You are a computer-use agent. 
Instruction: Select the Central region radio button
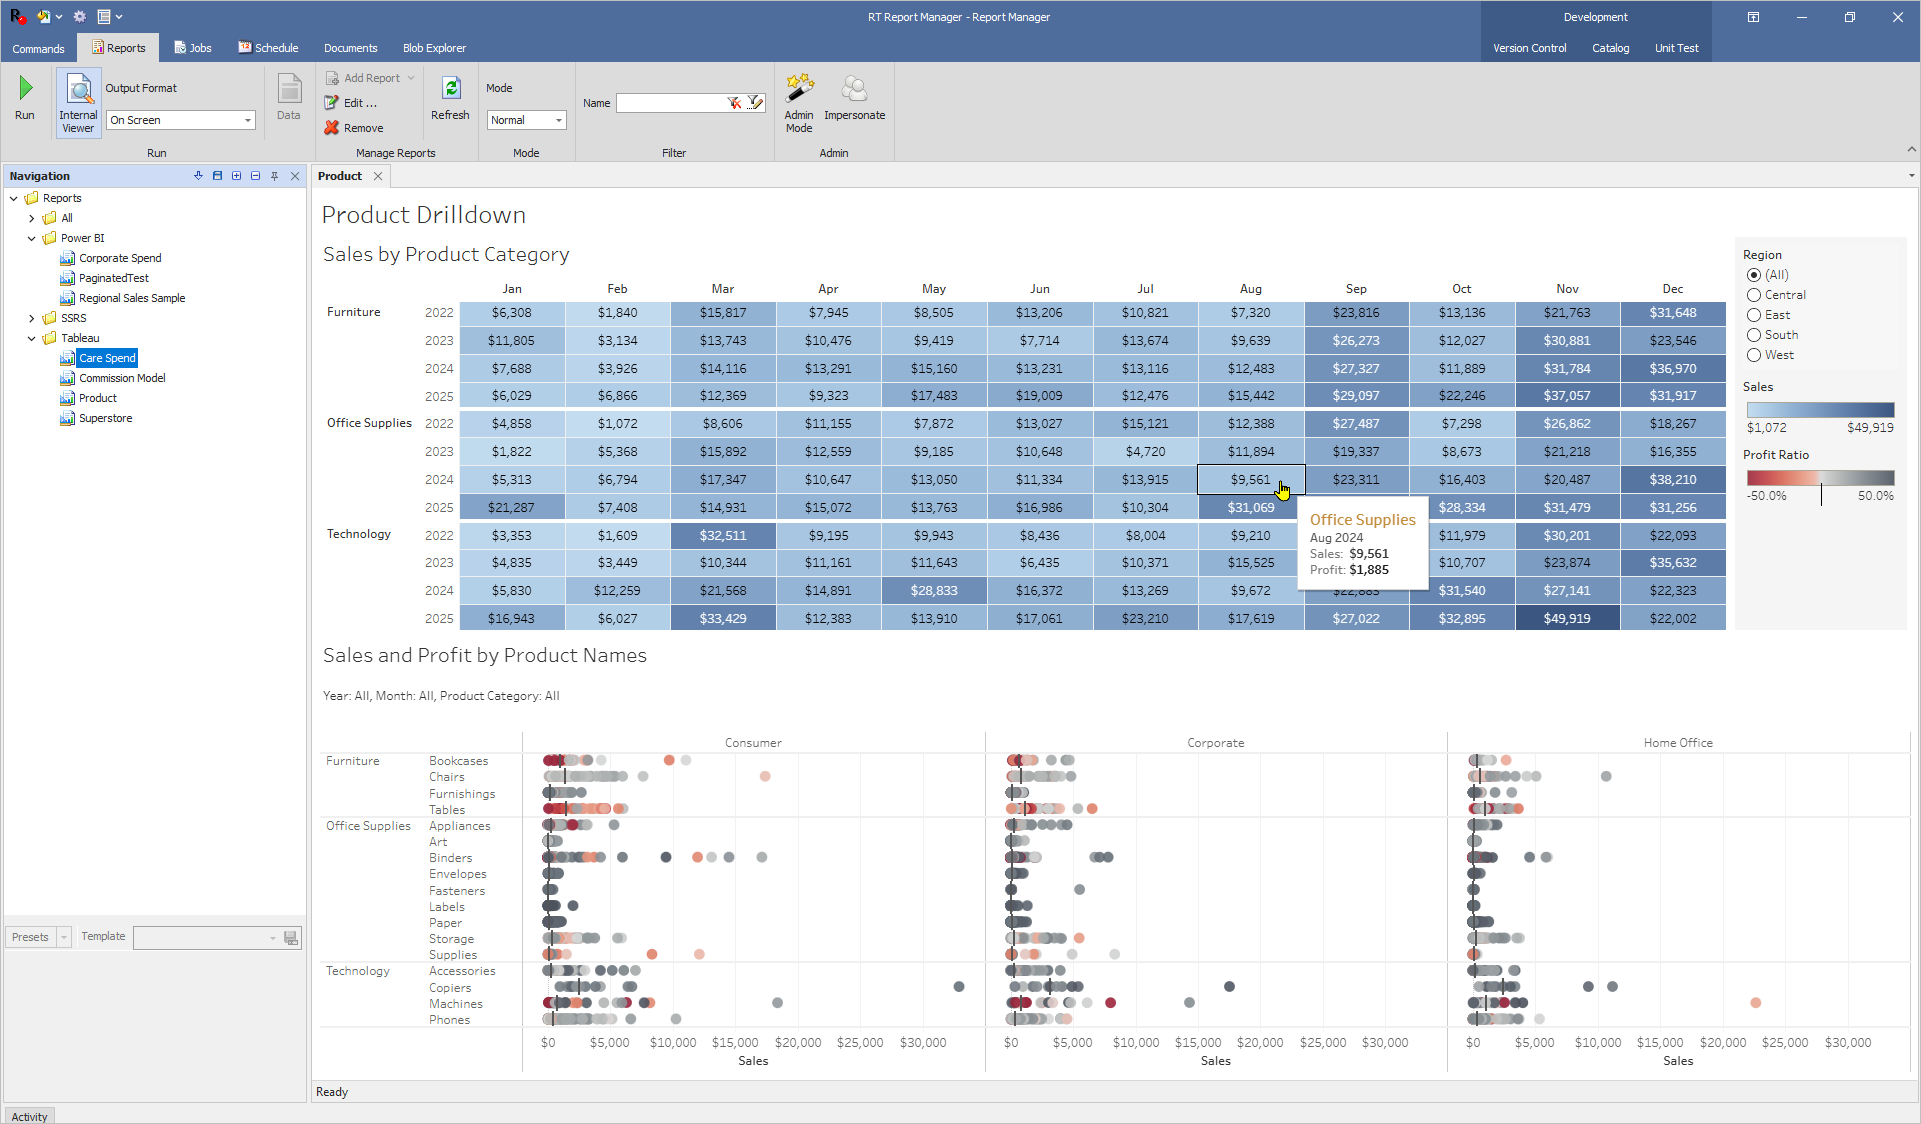(x=1754, y=295)
